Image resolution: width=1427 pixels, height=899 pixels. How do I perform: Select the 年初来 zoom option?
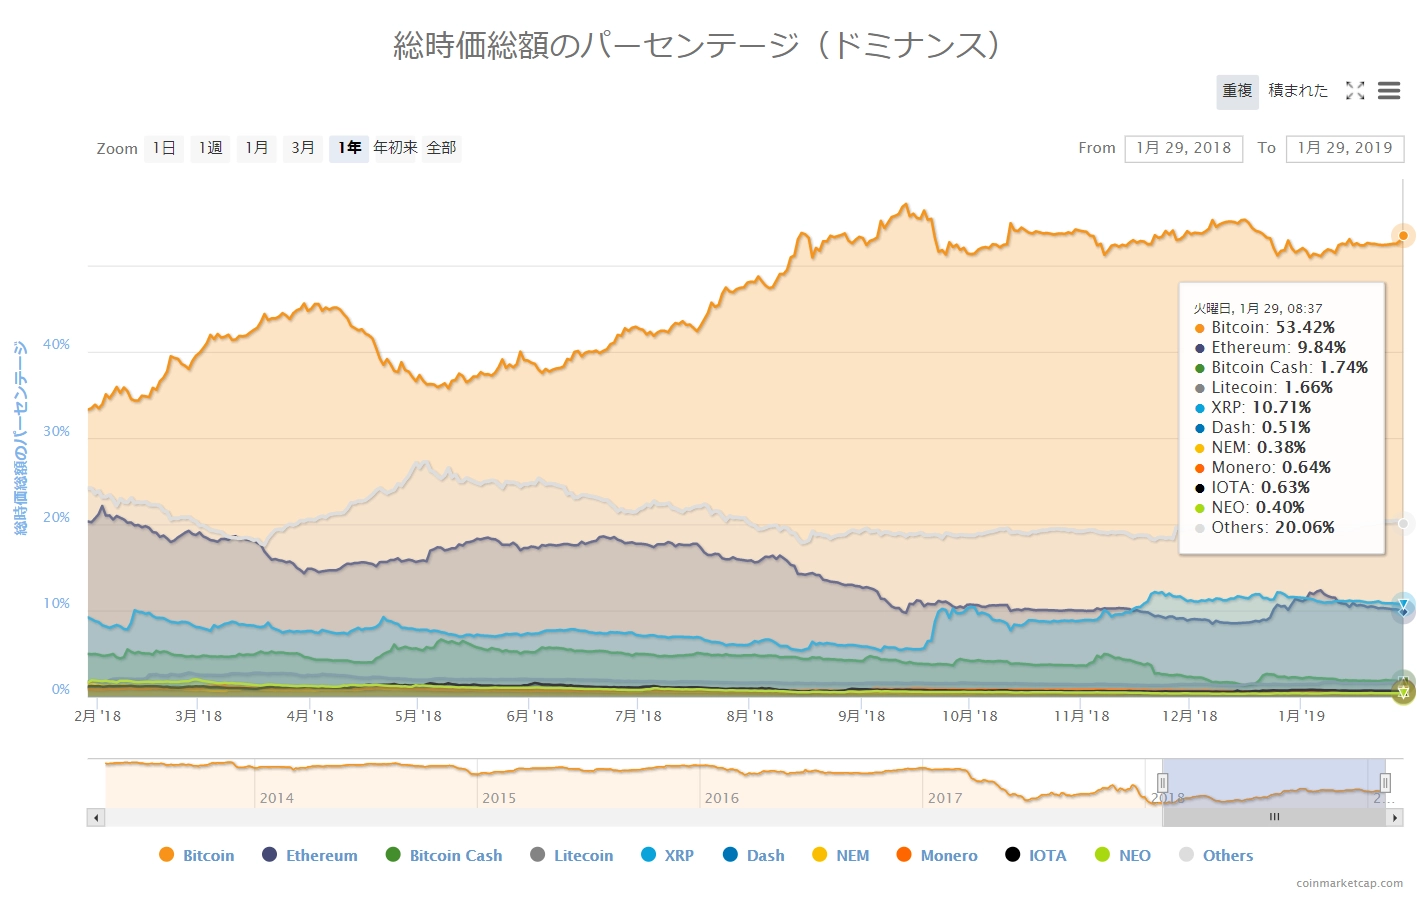tap(395, 148)
